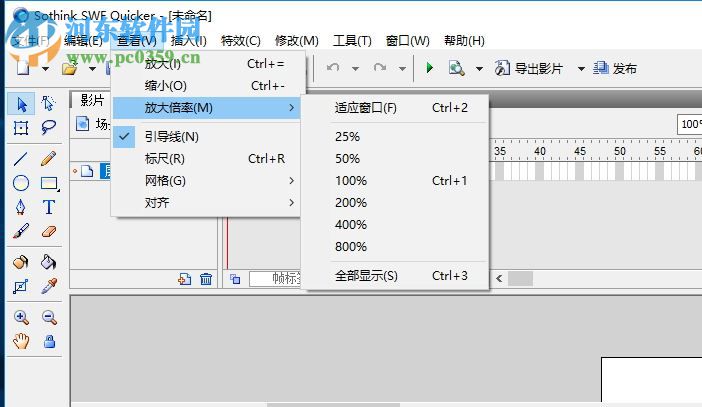702x407 pixels.
Task: Click the Undo arrow icon
Action: click(333, 68)
